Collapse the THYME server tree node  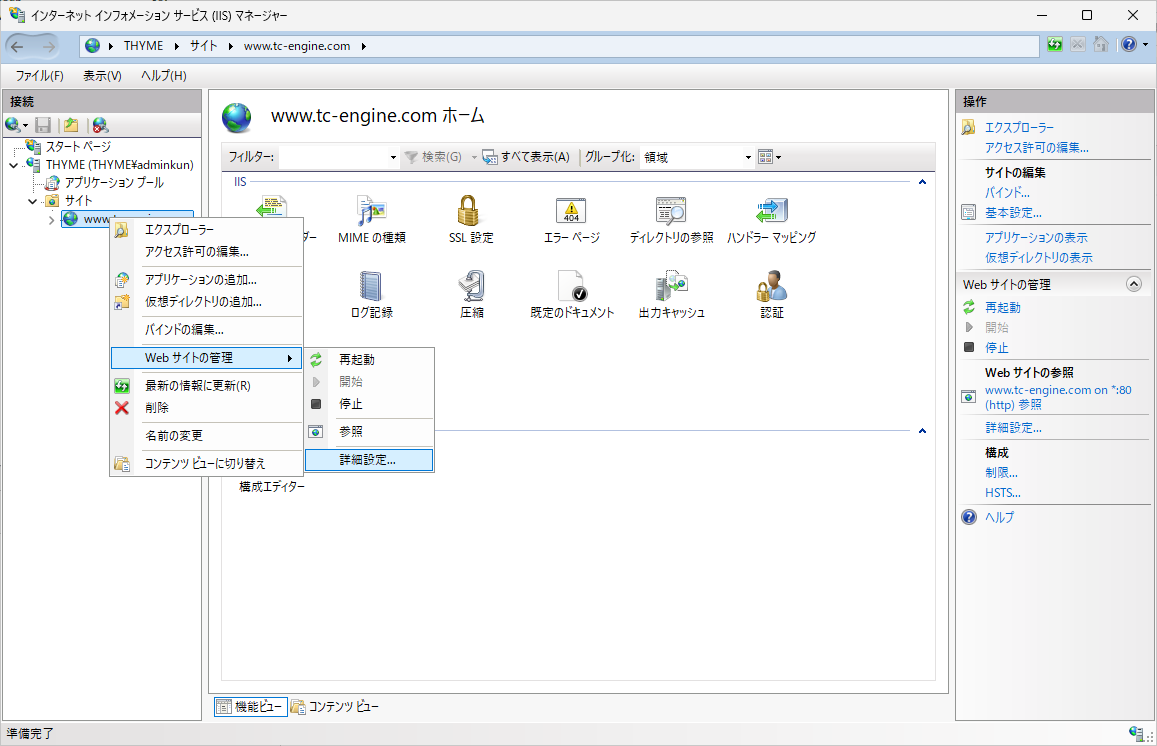(13, 165)
